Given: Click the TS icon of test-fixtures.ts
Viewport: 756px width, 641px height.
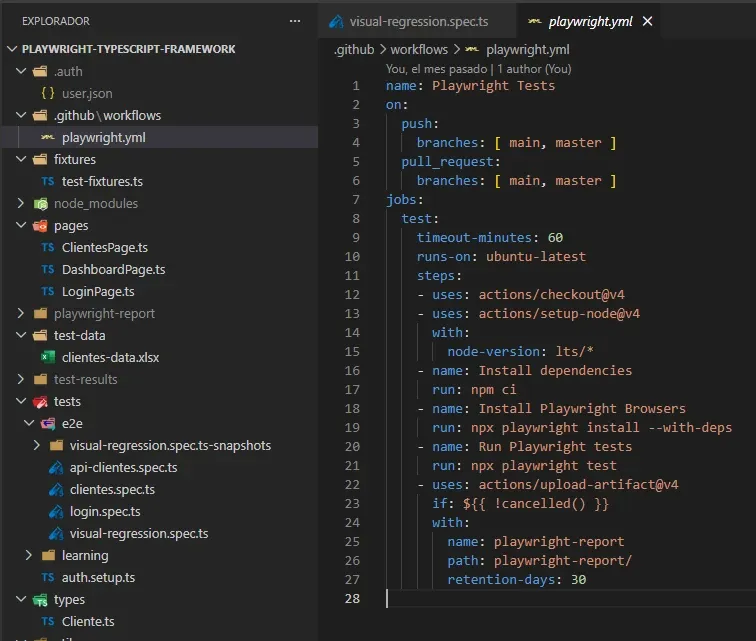Looking at the screenshot, I should 48,181.
